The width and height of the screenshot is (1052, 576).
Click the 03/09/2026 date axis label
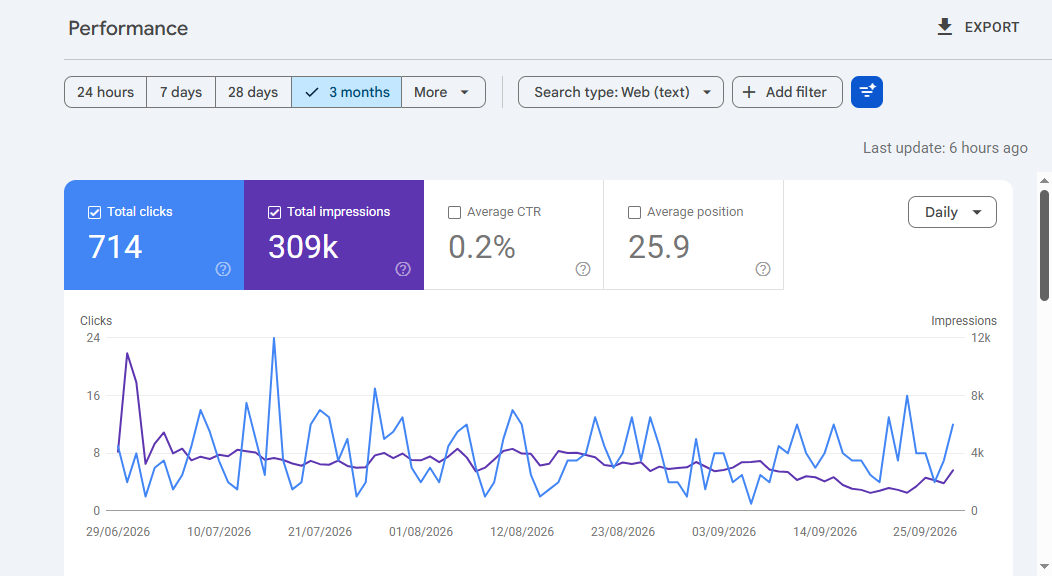click(724, 532)
